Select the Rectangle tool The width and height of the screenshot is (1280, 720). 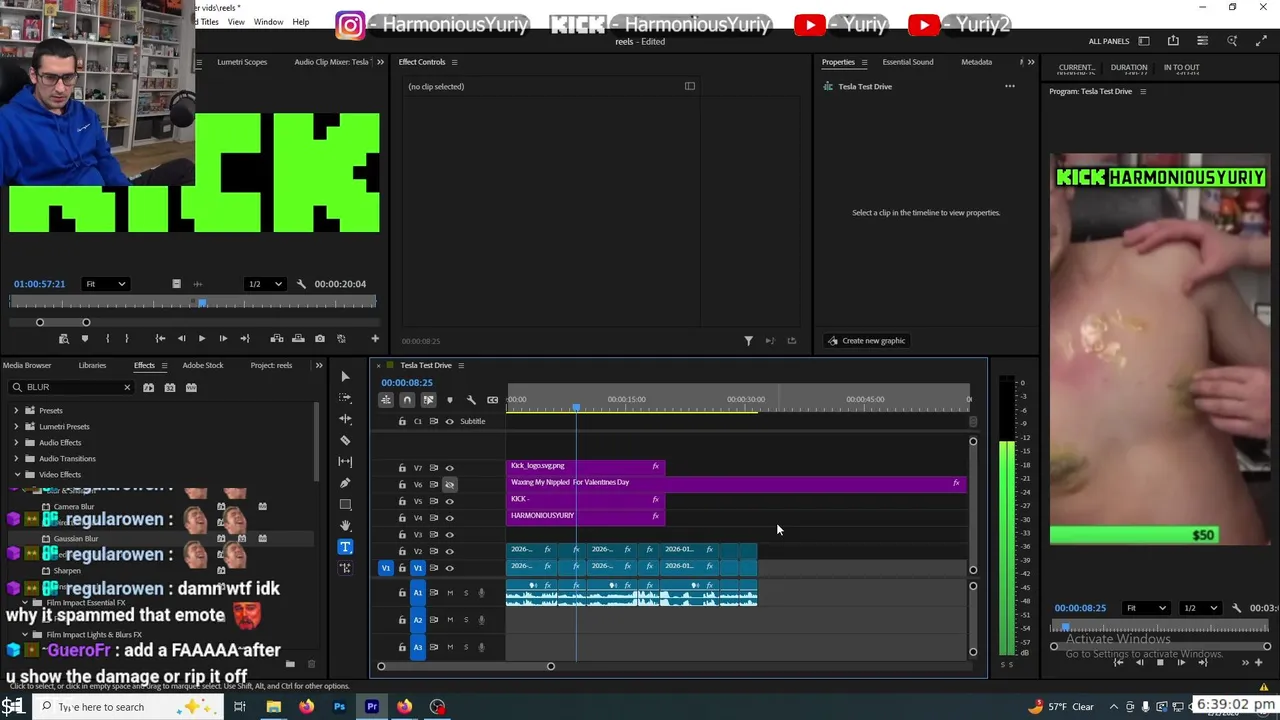(345, 504)
